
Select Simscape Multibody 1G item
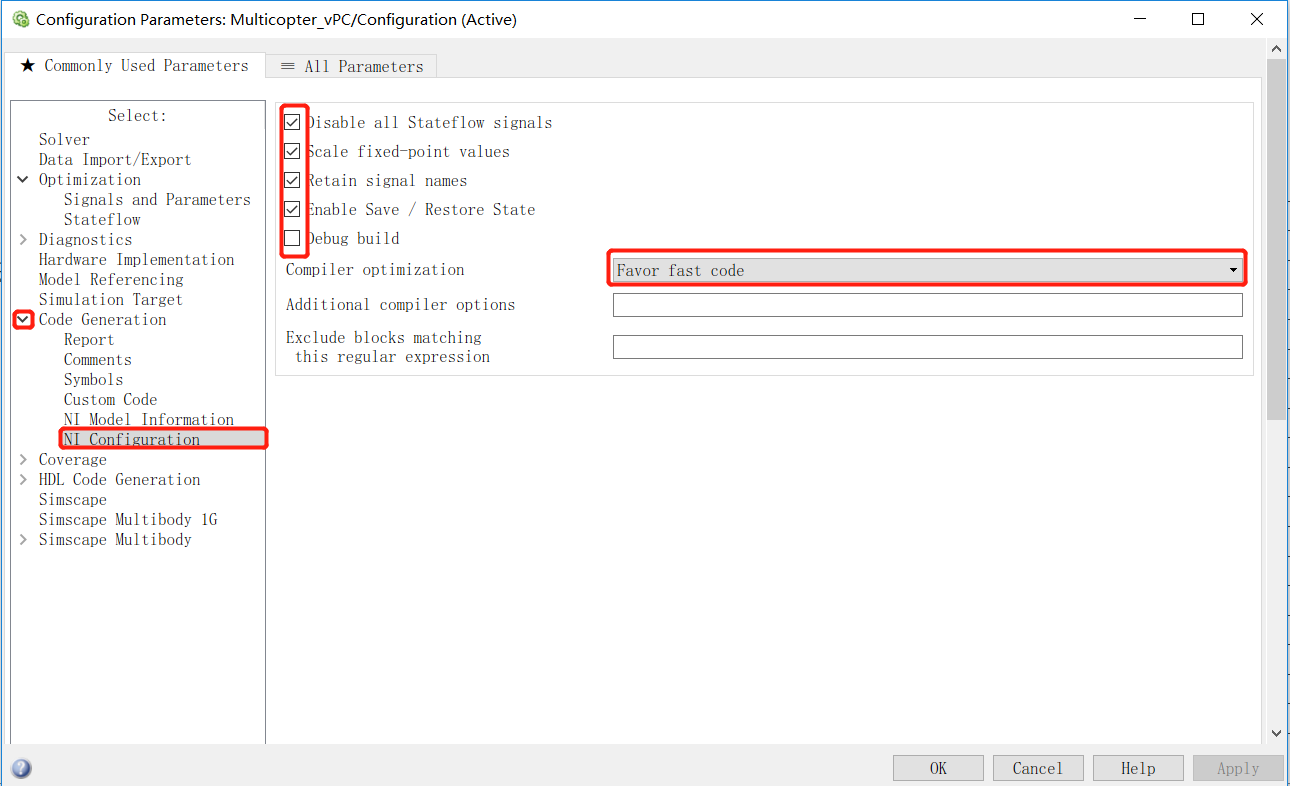128,520
